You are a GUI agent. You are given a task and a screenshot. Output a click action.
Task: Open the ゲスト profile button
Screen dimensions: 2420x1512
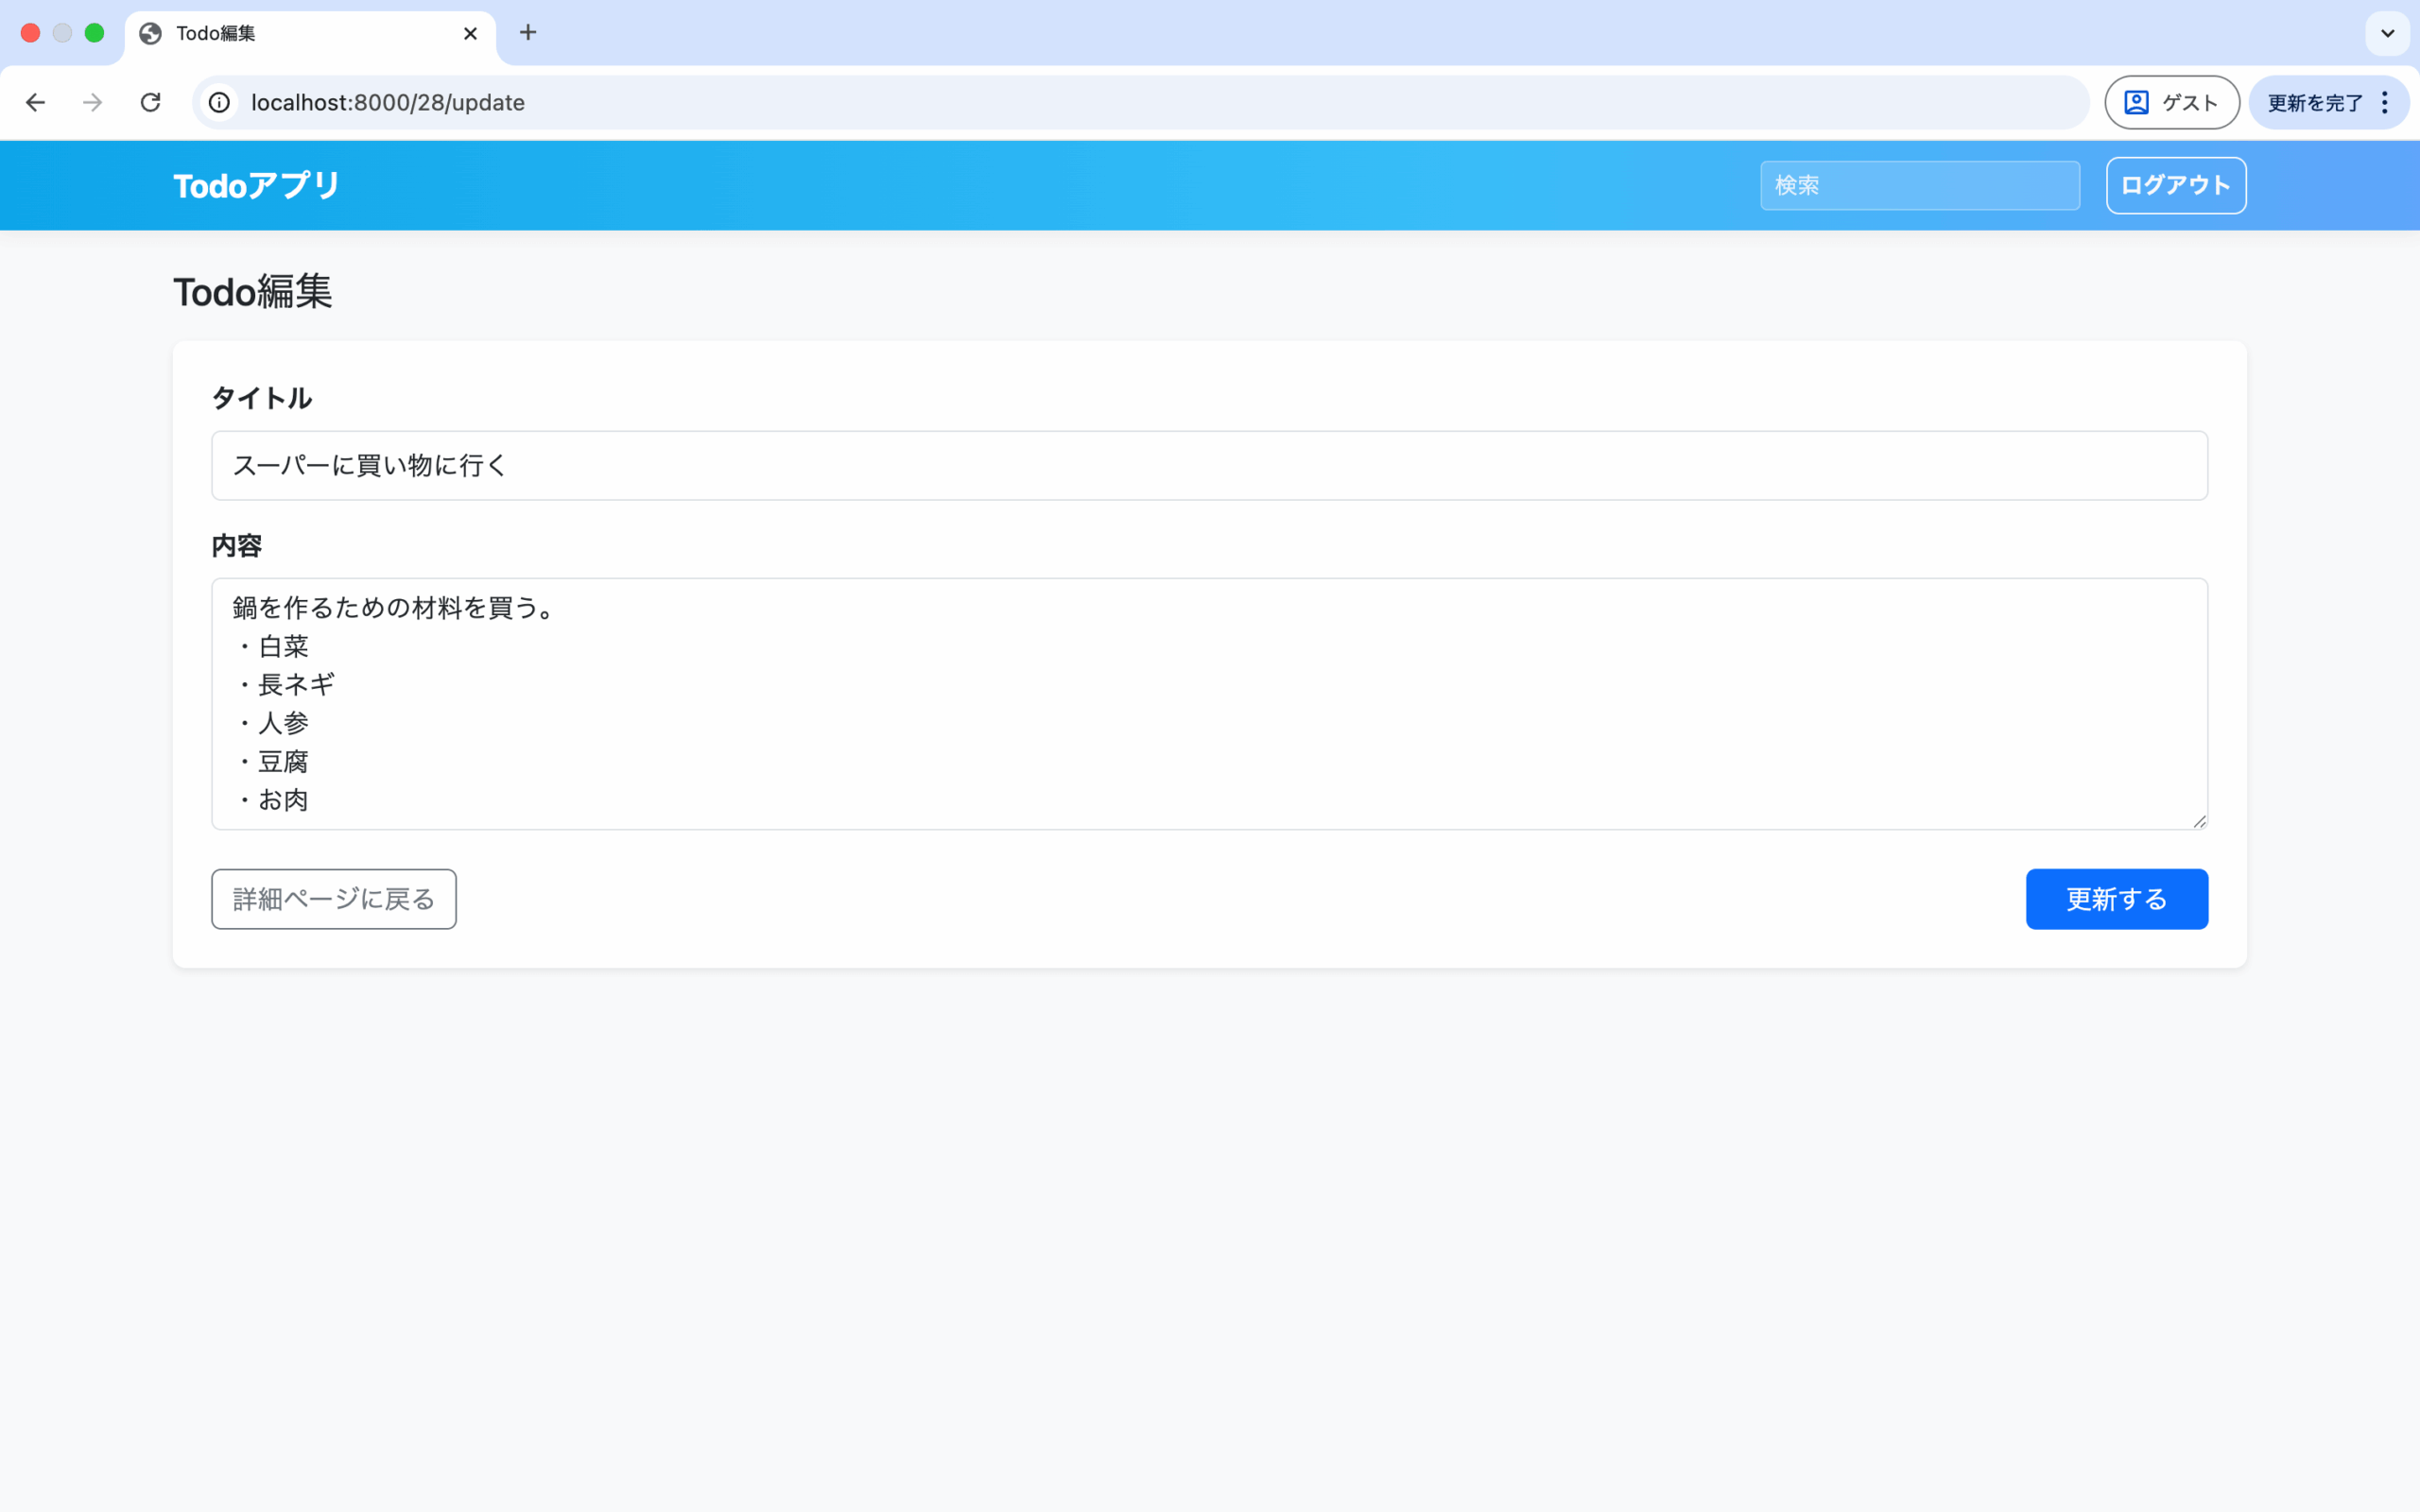[2171, 102]
